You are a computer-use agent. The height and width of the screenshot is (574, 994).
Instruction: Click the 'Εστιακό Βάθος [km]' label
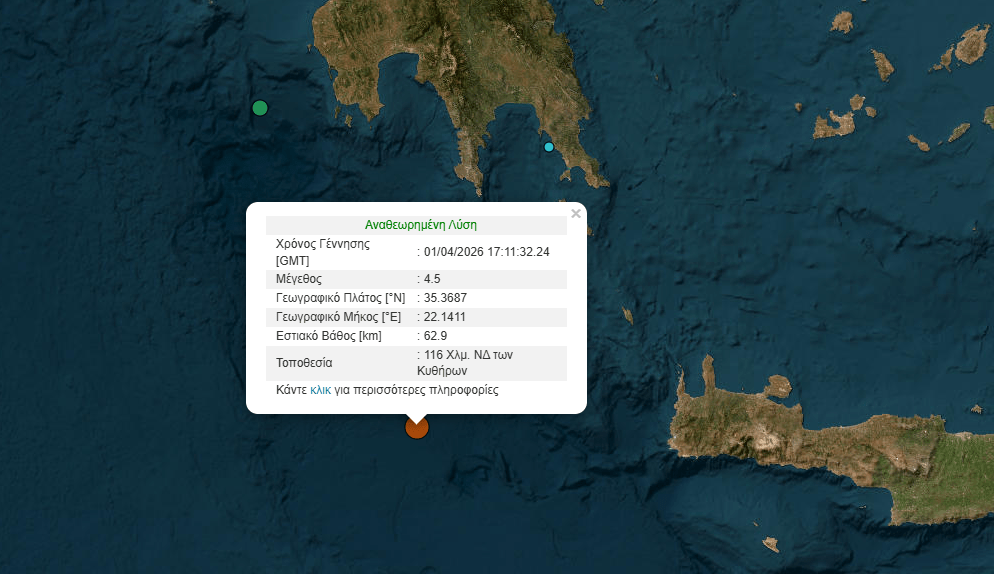coord(328,336)
